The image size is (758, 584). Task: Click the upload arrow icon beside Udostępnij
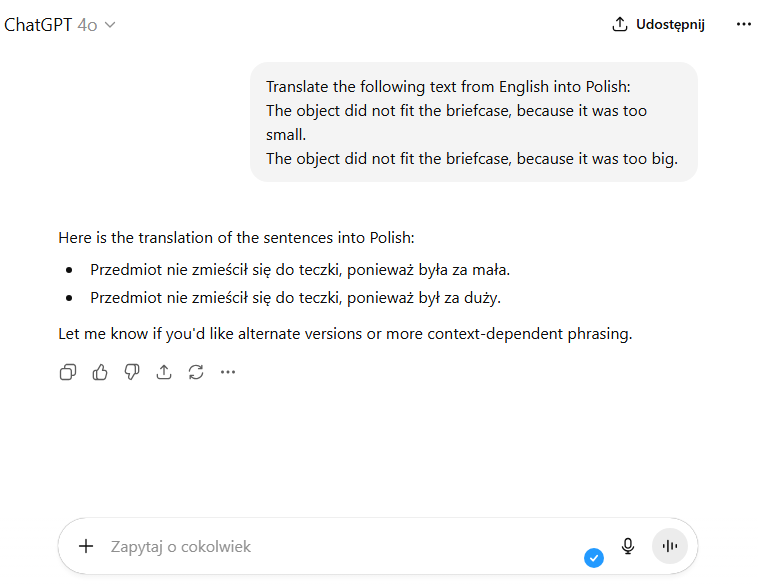(x=620, y=25)
